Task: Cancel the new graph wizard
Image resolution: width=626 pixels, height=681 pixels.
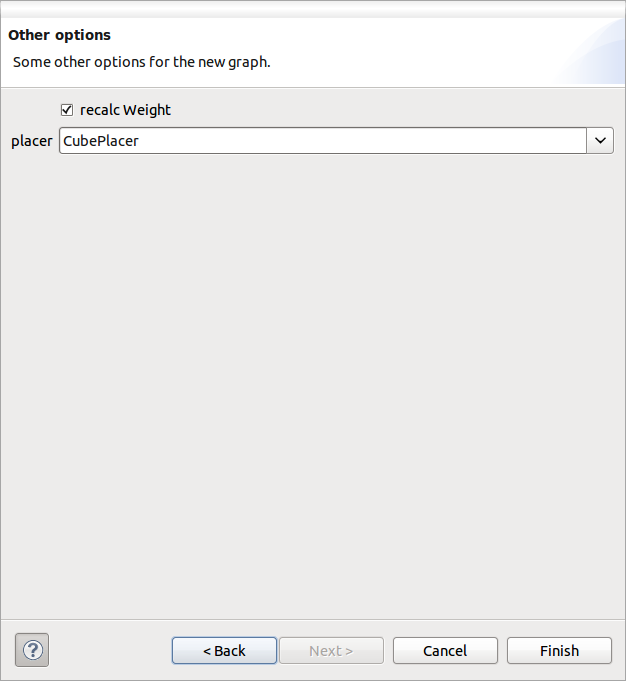Action: click(445, 650)
